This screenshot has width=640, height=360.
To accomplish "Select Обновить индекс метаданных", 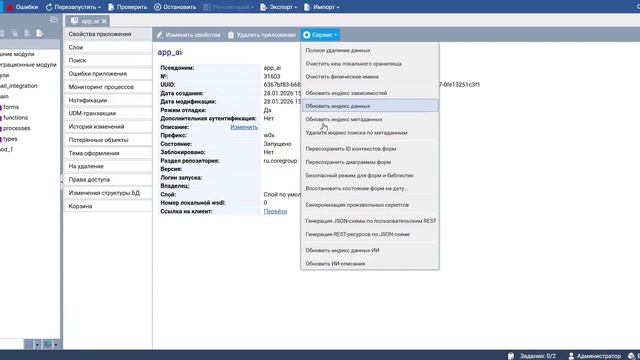I will 370,120.
